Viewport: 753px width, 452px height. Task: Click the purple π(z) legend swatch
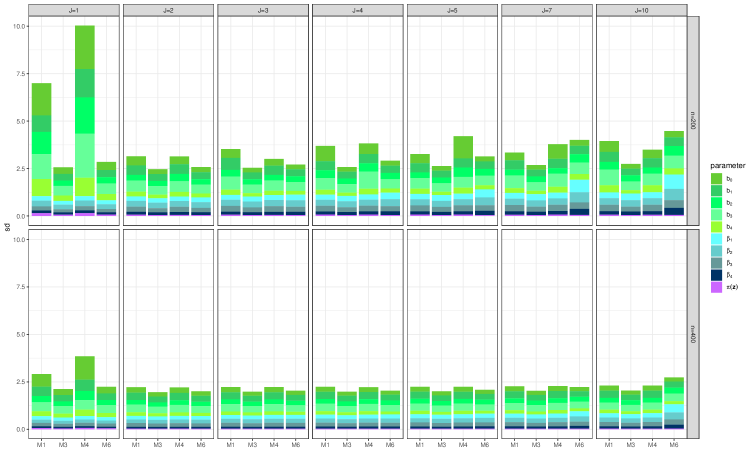(717, 287)
